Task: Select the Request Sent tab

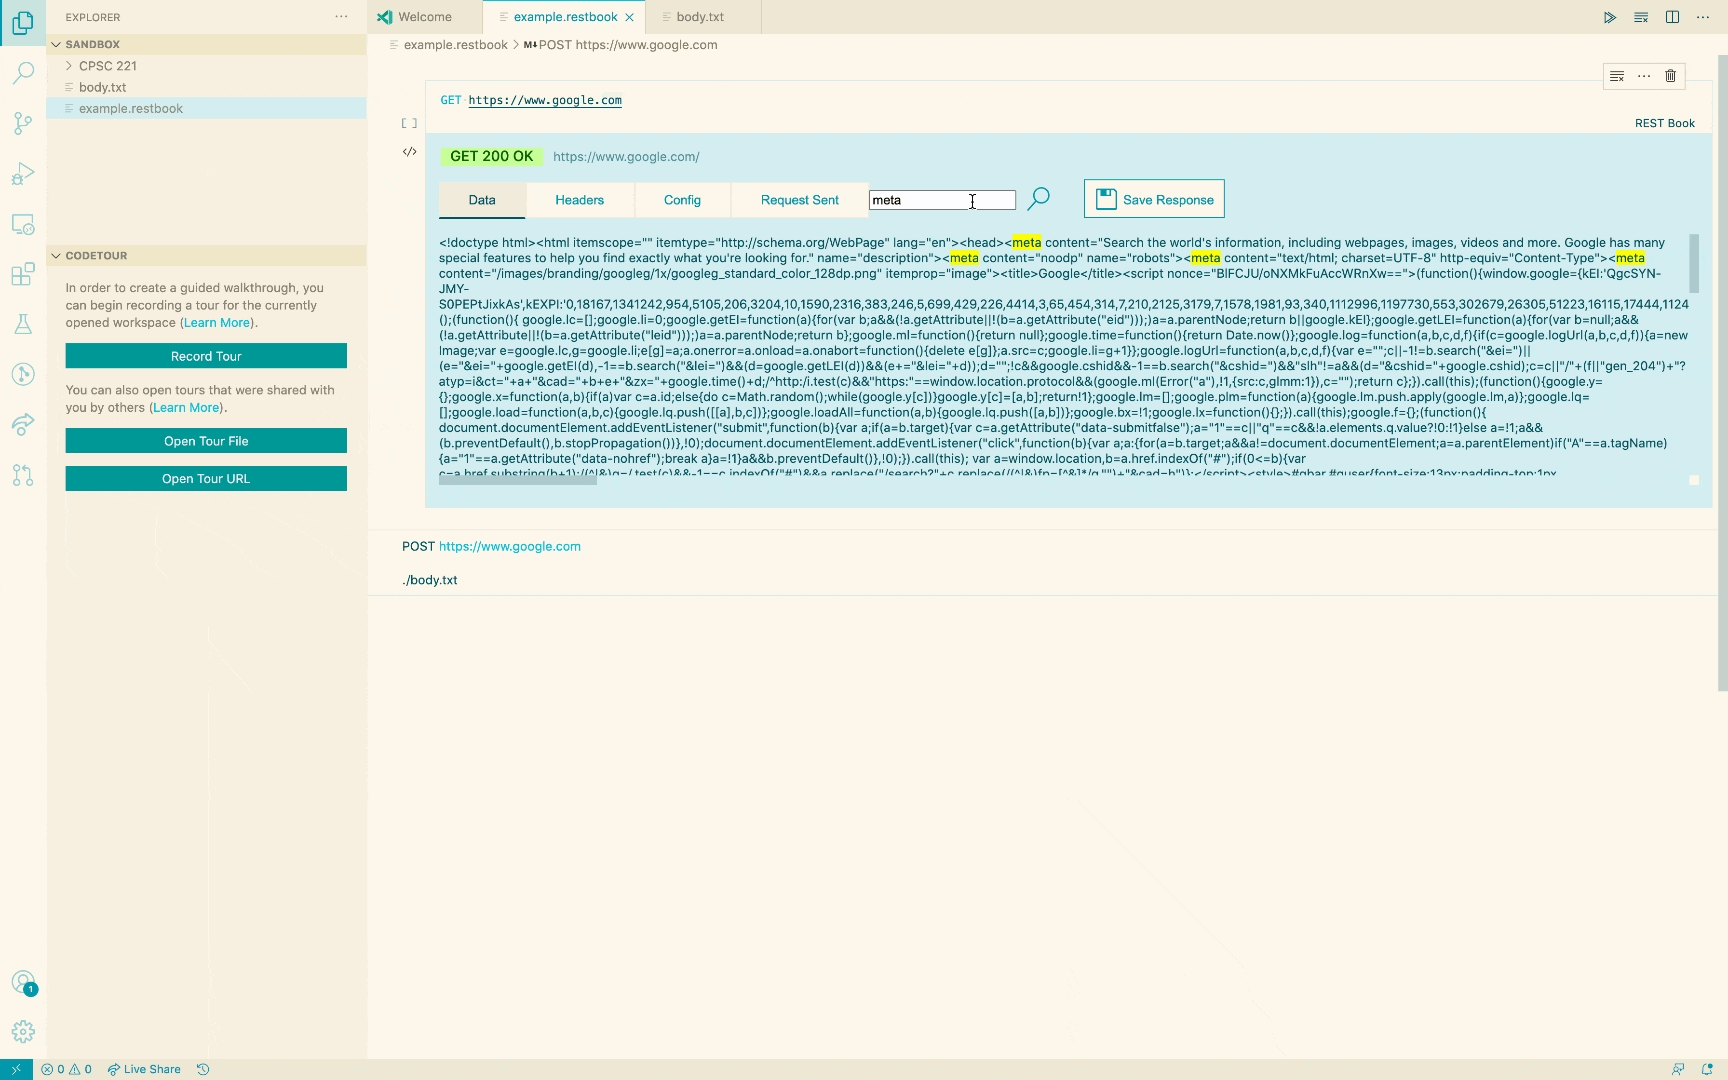Action: [x=800, y=200]
